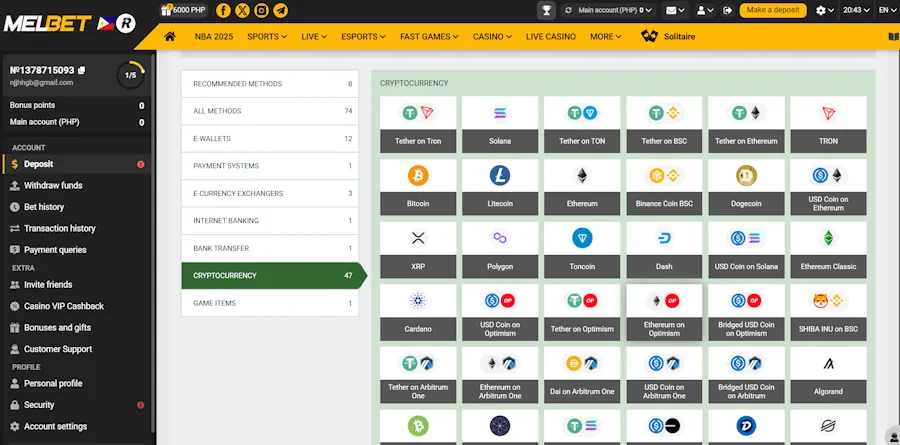Pick Binance Coin BSC tile
This screenshot has height=445, width=900.
tap(664, 187)
